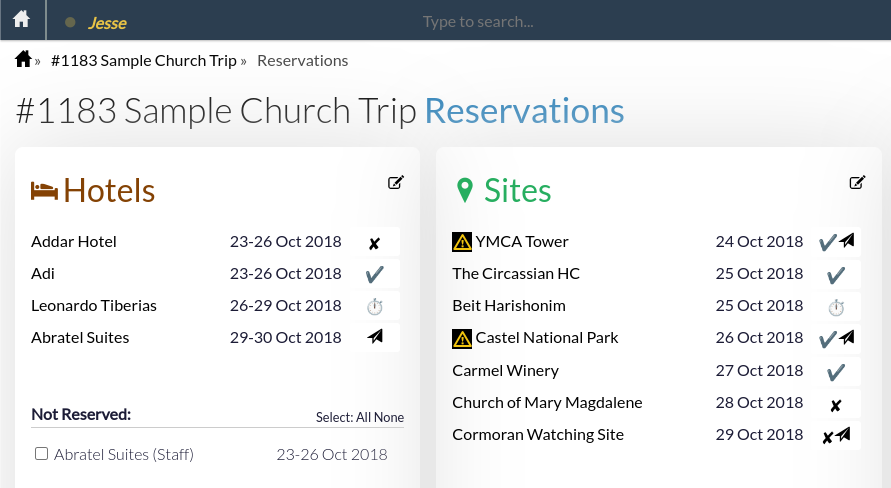891x488 pixels.
Task: Click the warning icon beside Castel National Park
Action: point(462,339)
